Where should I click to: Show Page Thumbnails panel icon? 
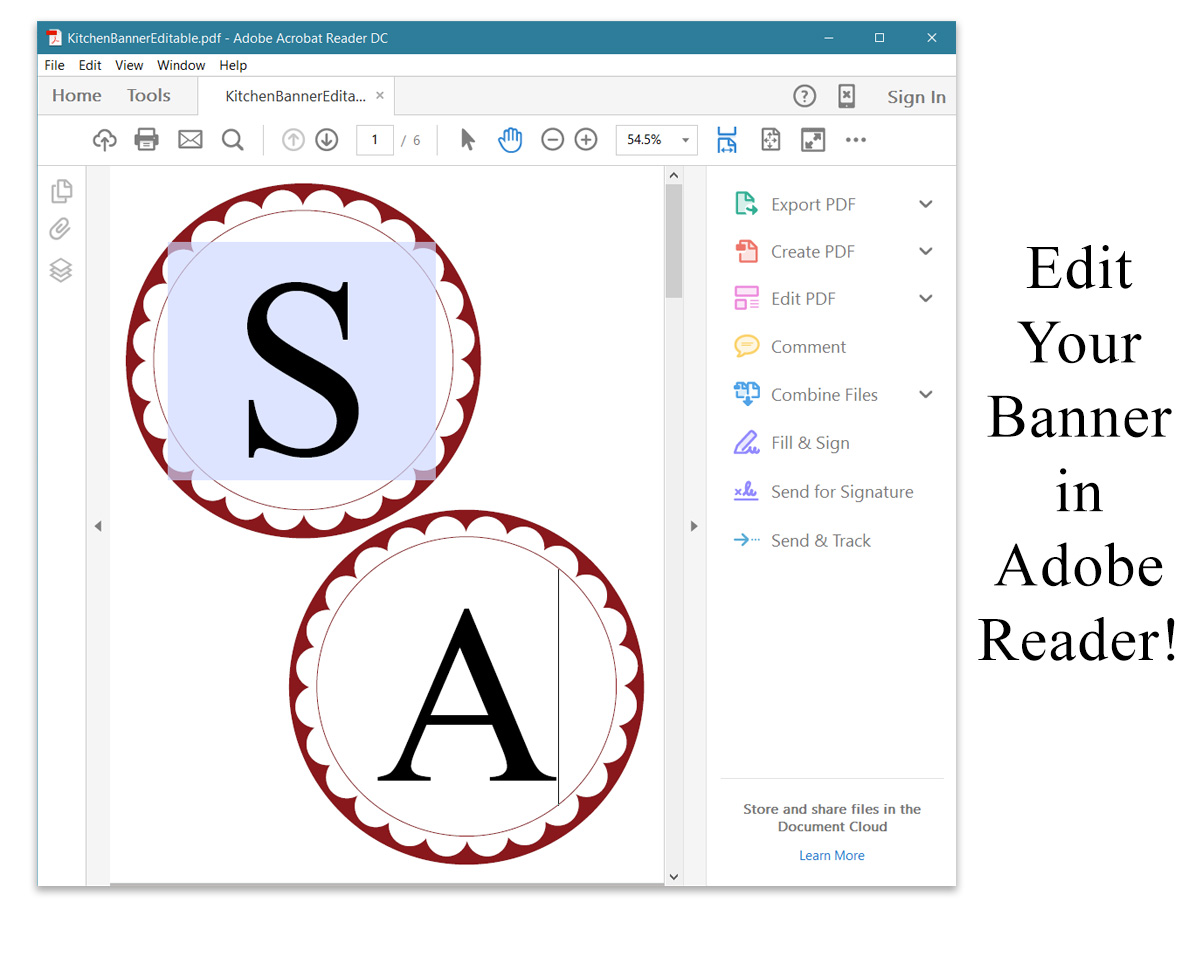61,190
